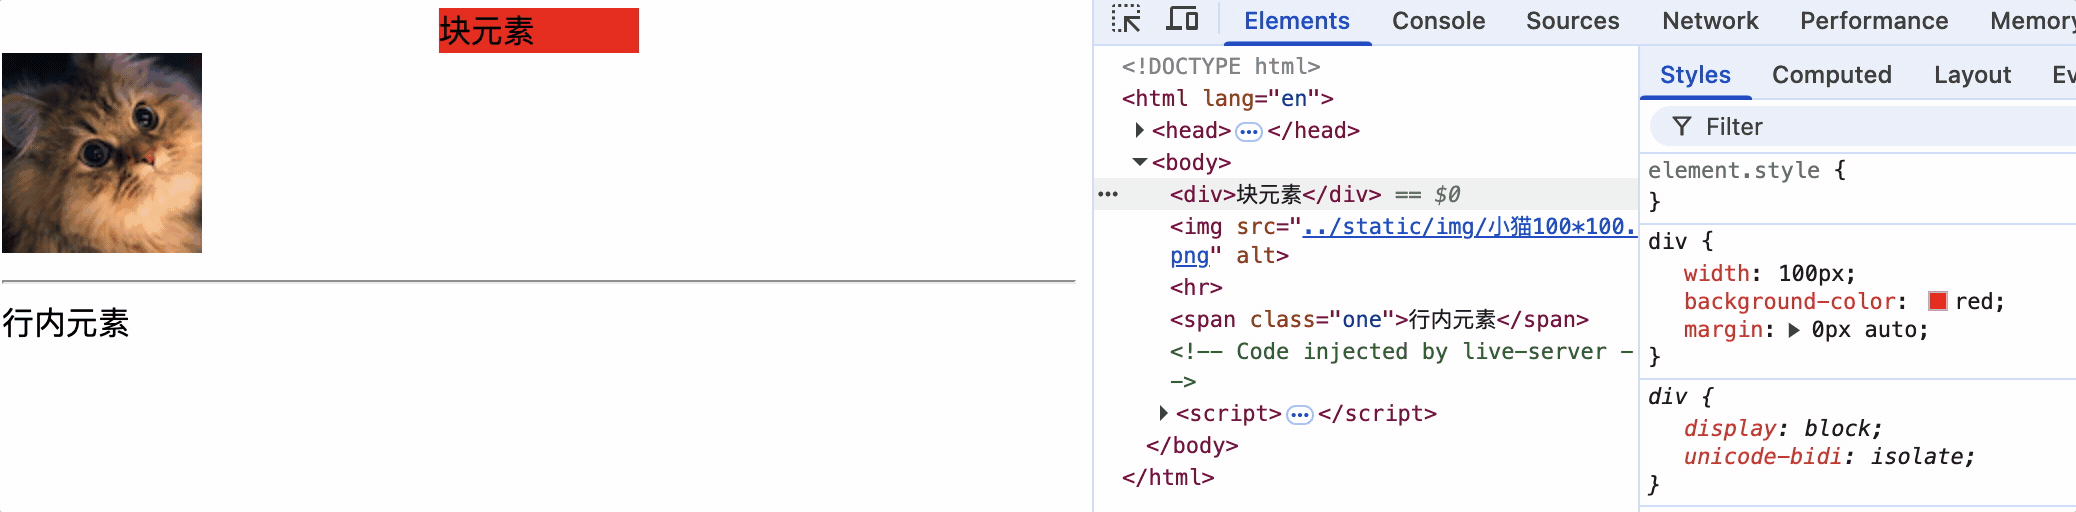Switch to the Console tab

pyautogui.click(x=1438, y=21)
